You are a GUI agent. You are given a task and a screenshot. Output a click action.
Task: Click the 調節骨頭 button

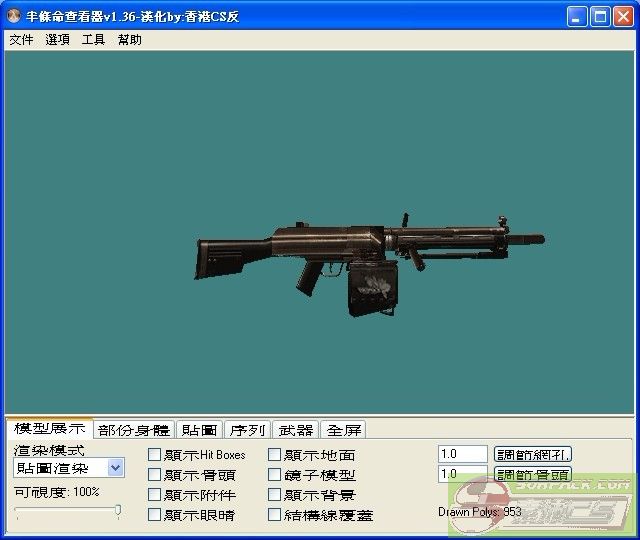533,474
